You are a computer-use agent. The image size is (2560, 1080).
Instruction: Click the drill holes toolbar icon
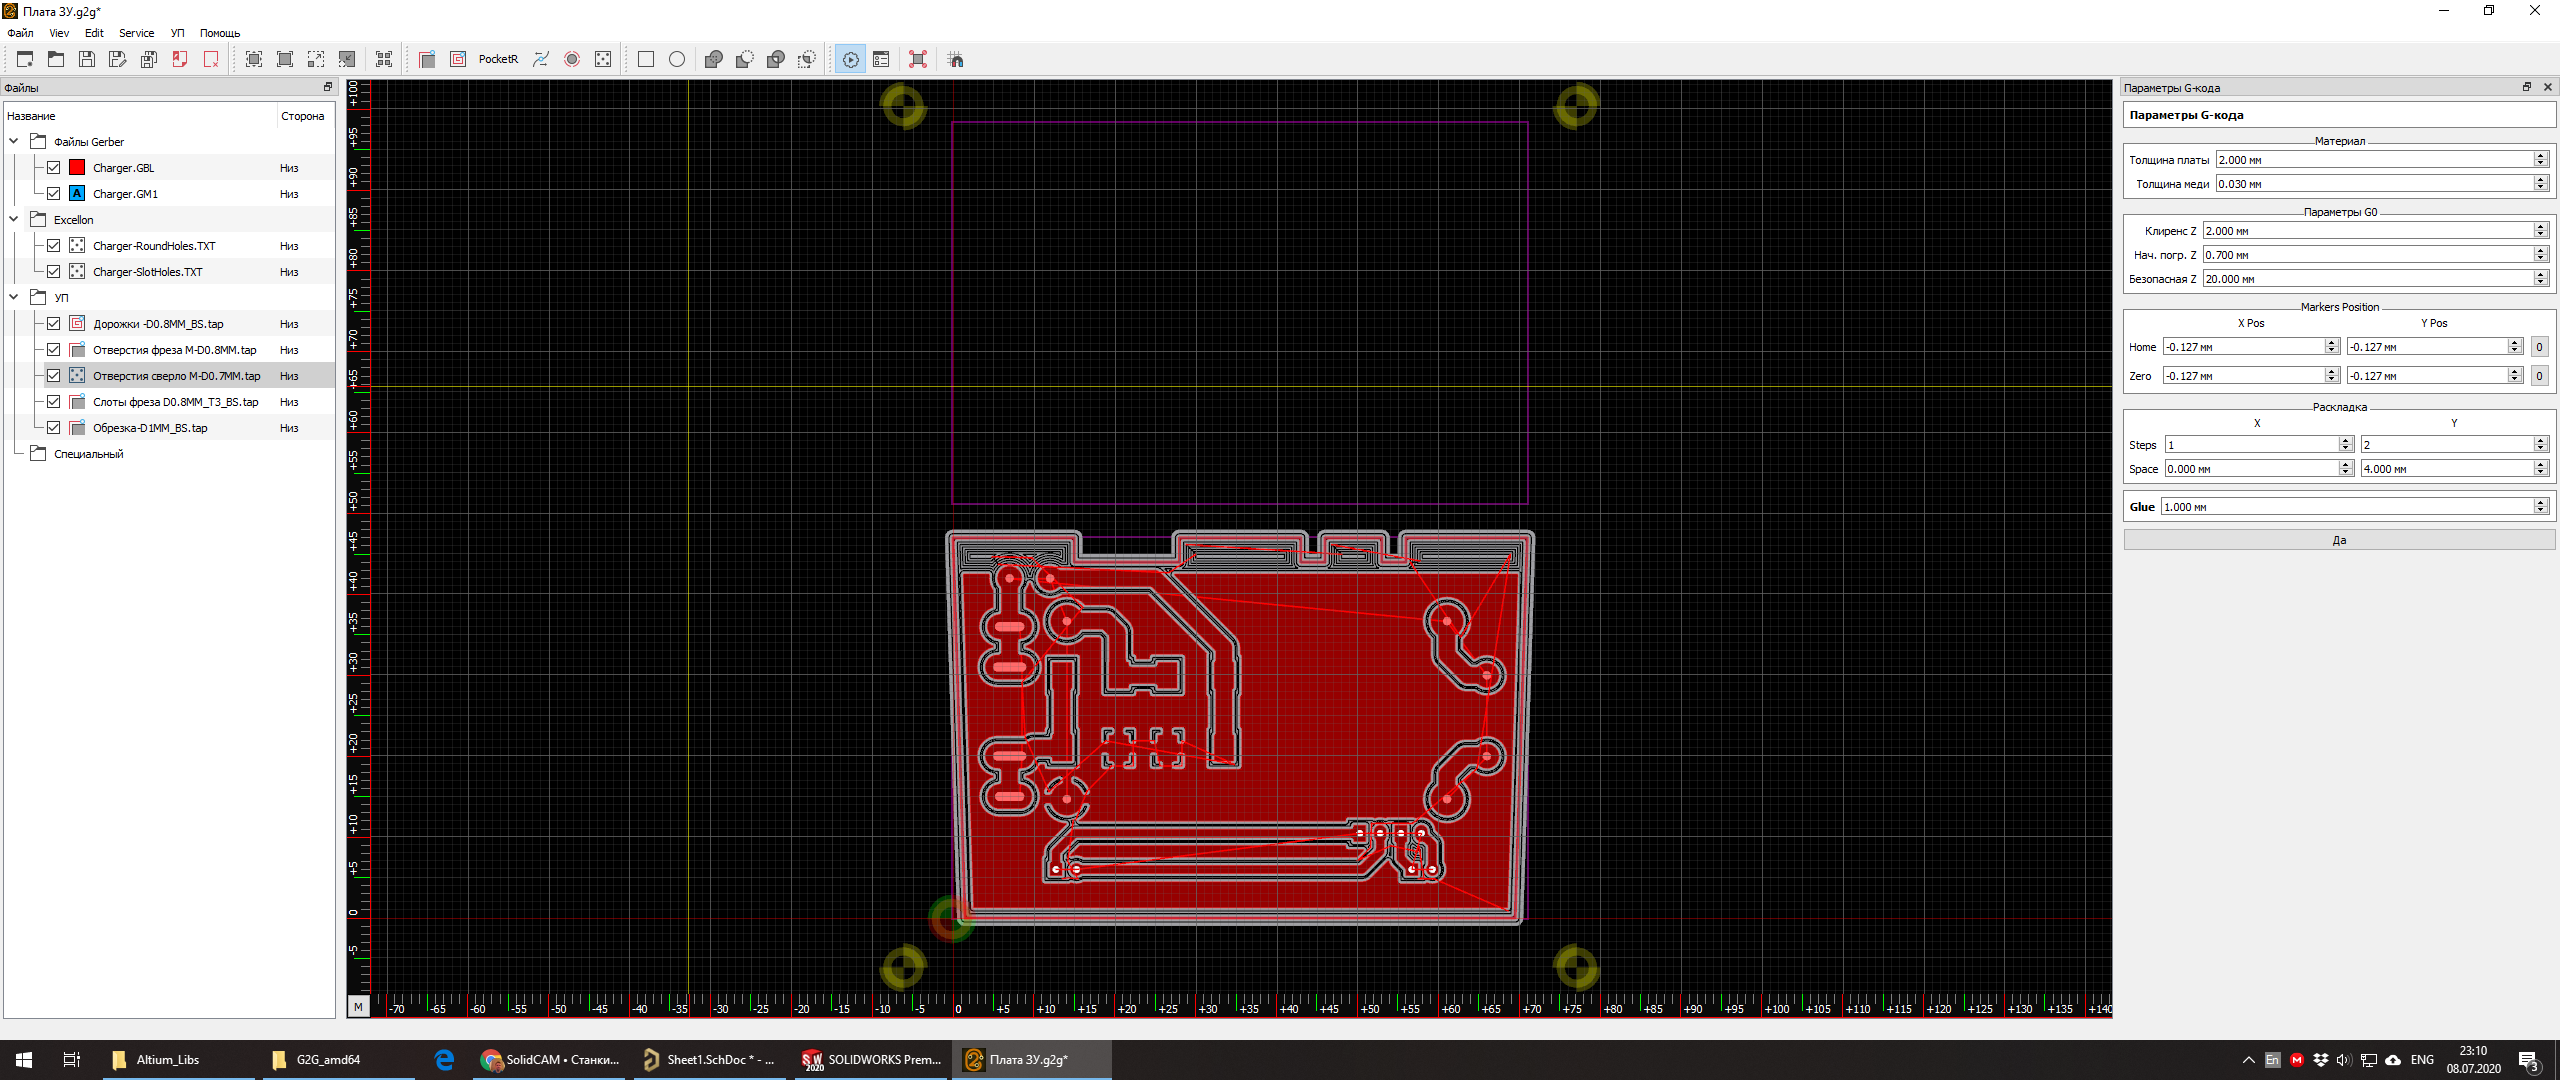click(603, 60)
